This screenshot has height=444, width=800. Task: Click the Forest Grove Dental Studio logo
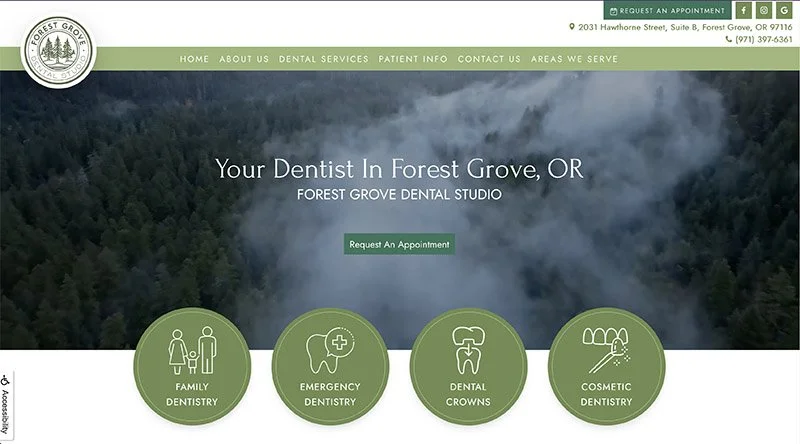tap(59, 51)
